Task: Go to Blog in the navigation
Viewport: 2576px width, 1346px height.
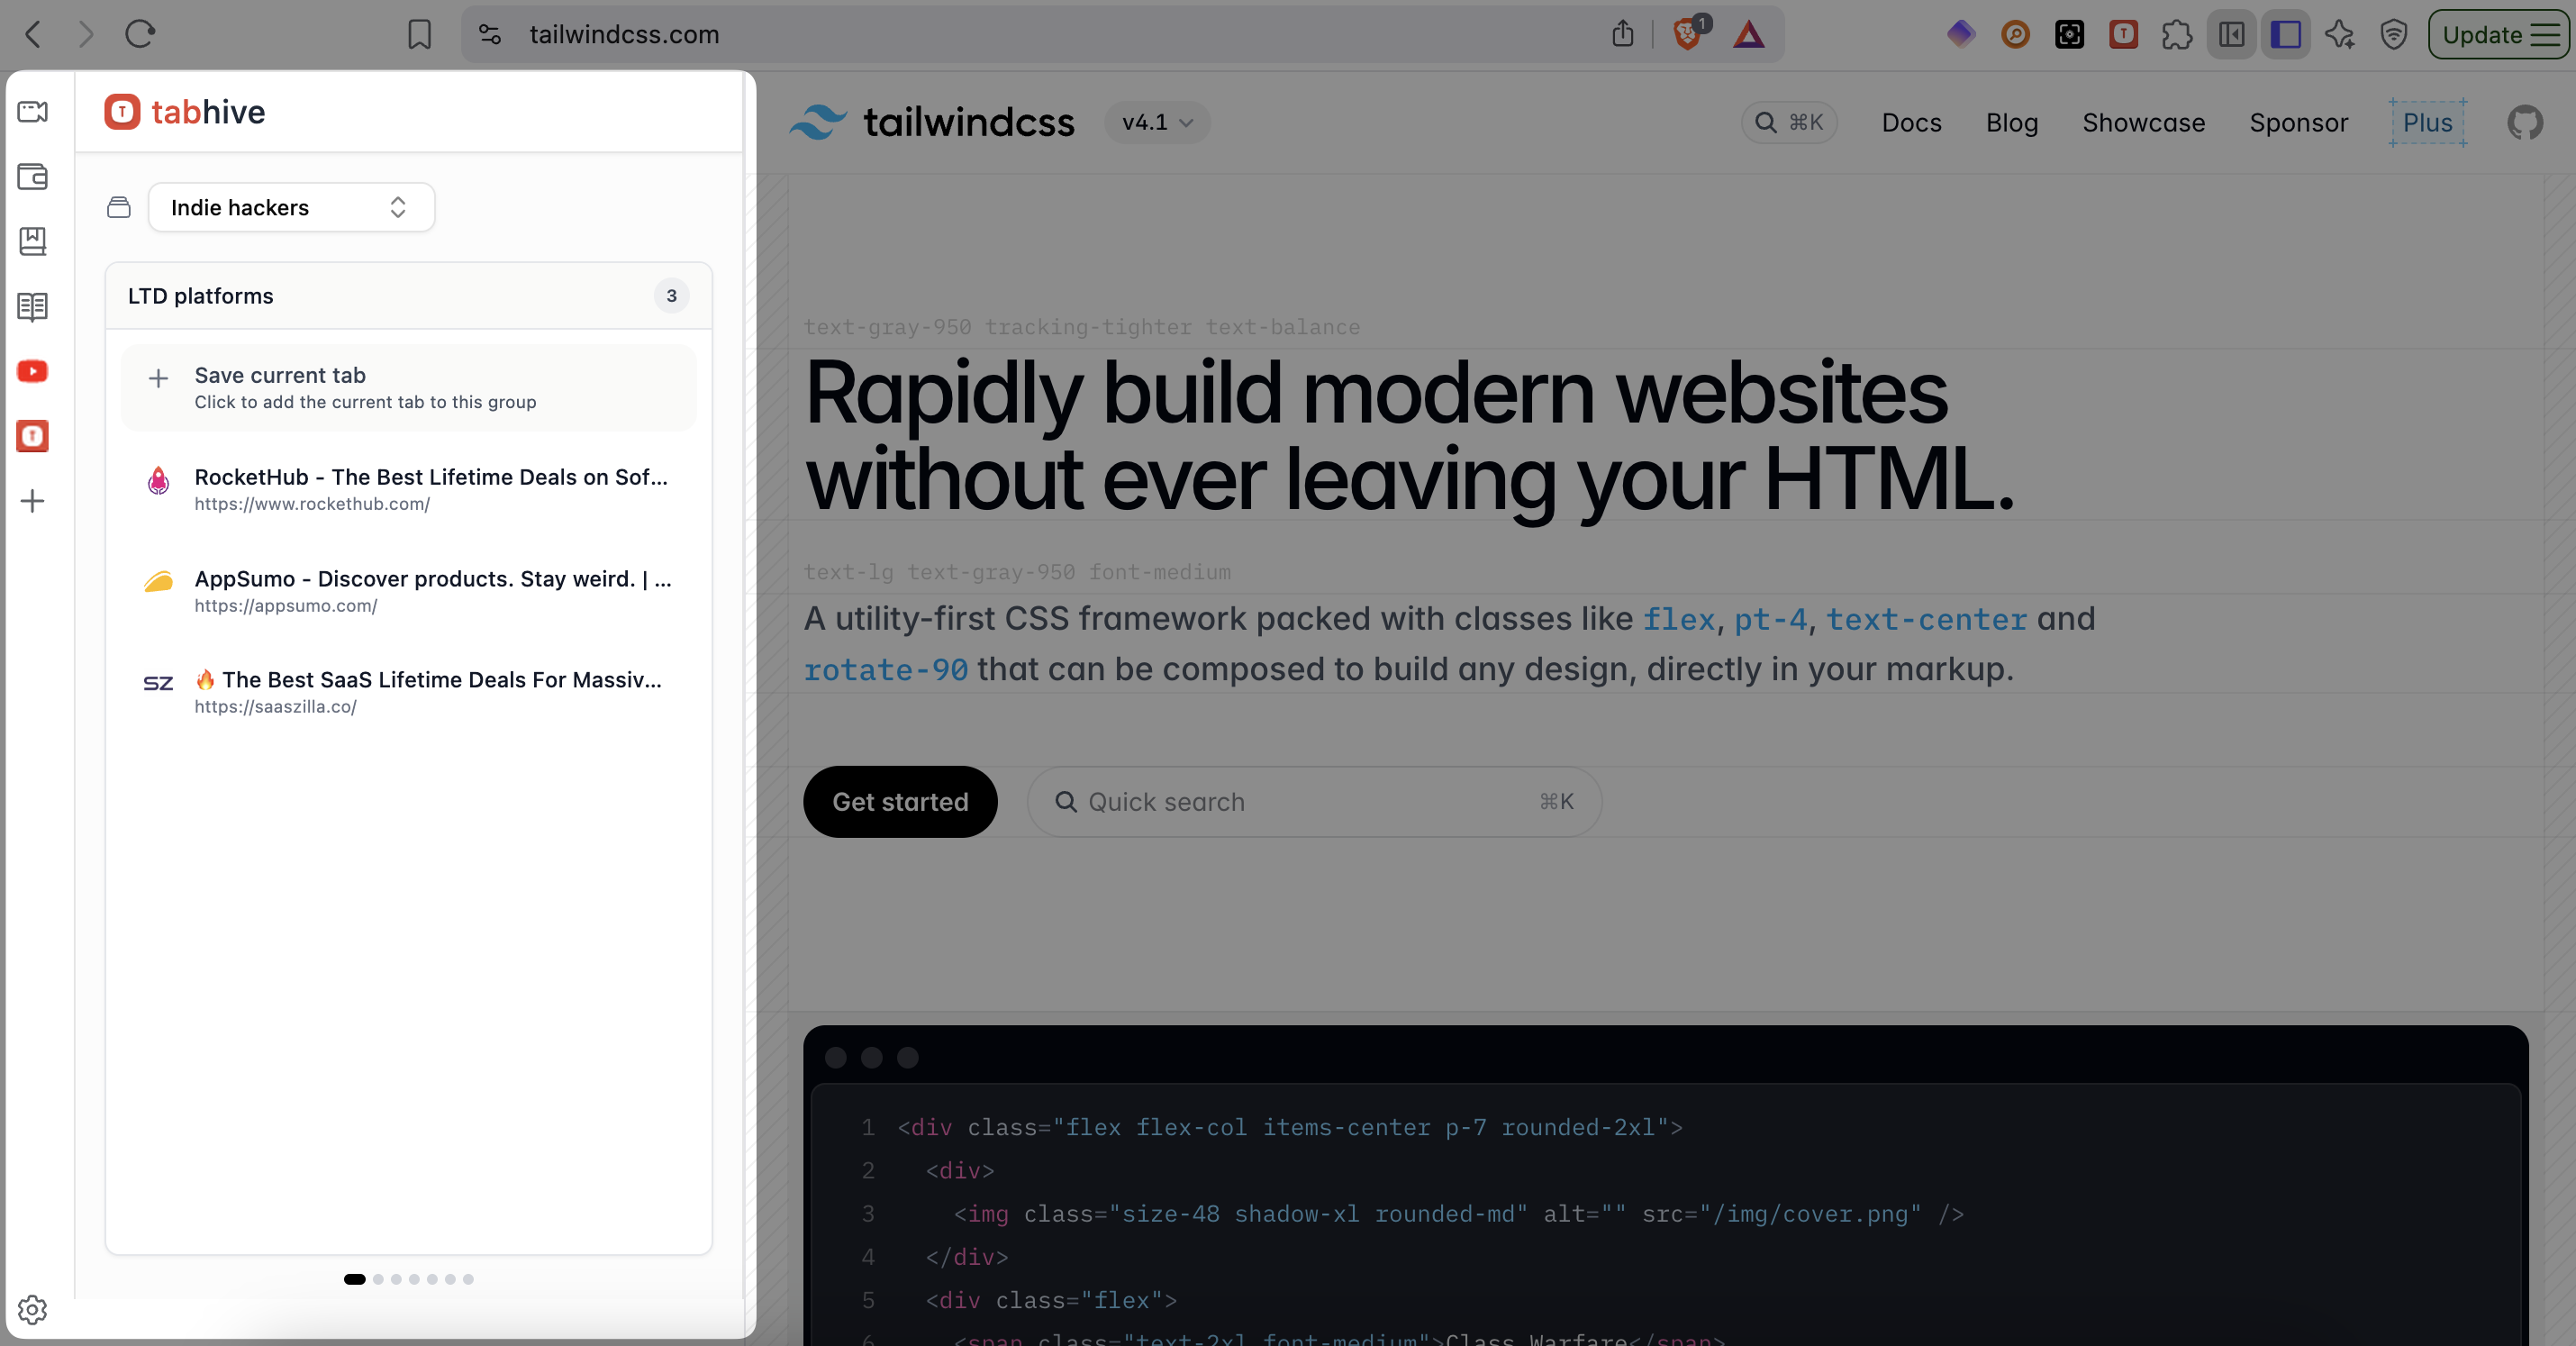Action: 2011,122
